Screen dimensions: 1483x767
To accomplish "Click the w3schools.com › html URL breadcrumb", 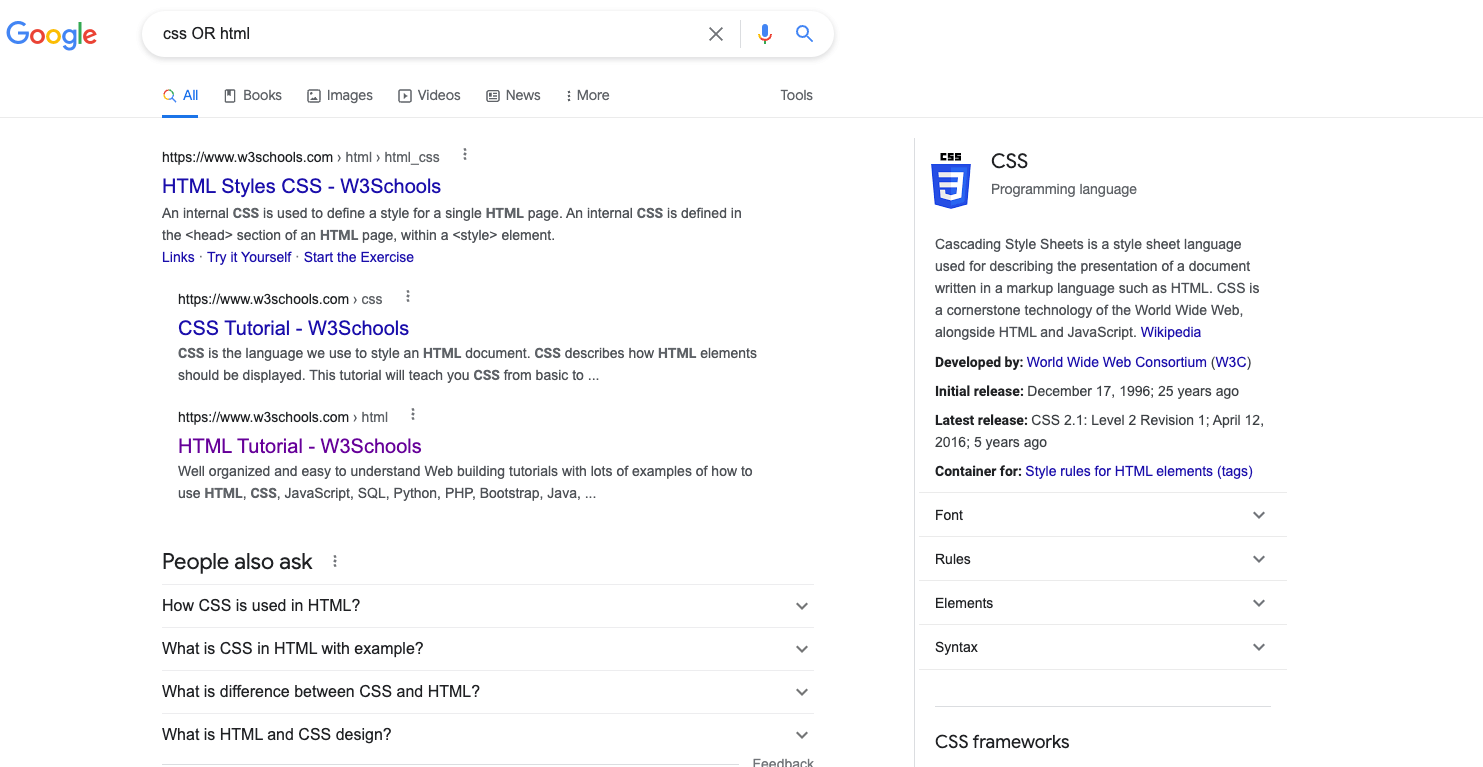I will point(283,417).
